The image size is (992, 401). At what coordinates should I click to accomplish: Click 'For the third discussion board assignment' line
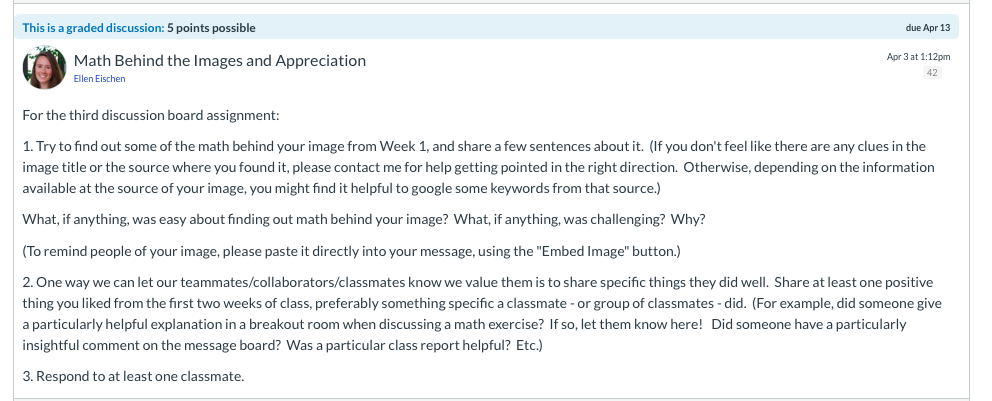(x=151, y=116)
